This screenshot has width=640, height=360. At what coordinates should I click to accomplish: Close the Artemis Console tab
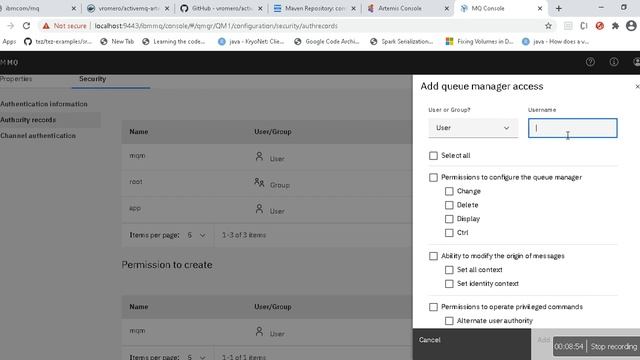pos(447,8)
